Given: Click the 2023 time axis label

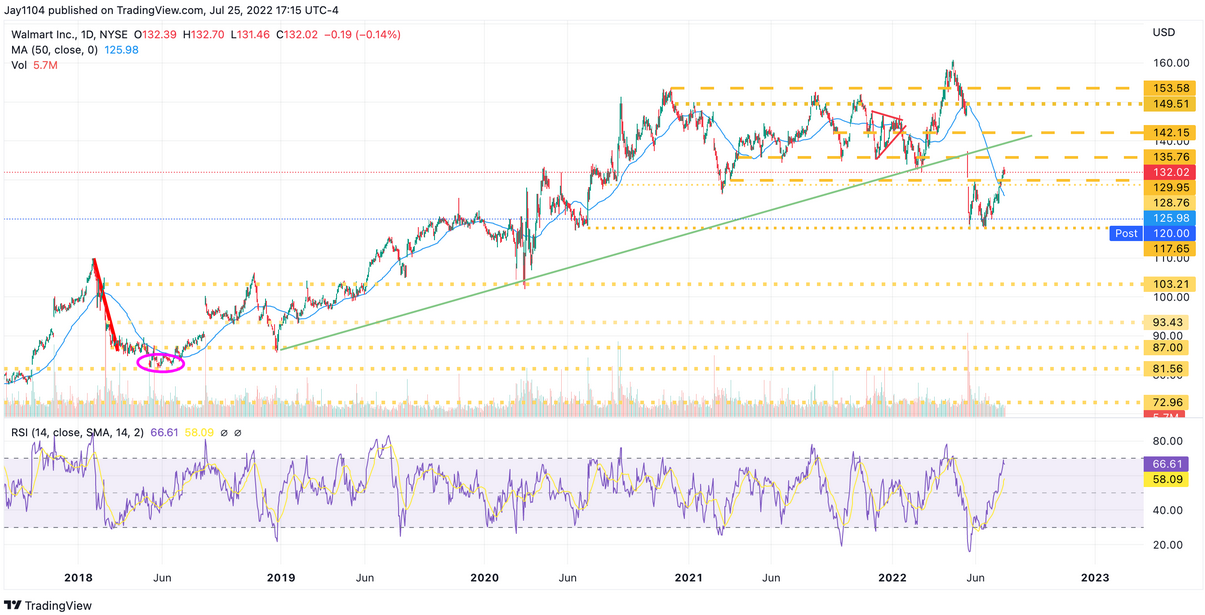Looking at the screenshot, I should click(x=1095, y=577).
